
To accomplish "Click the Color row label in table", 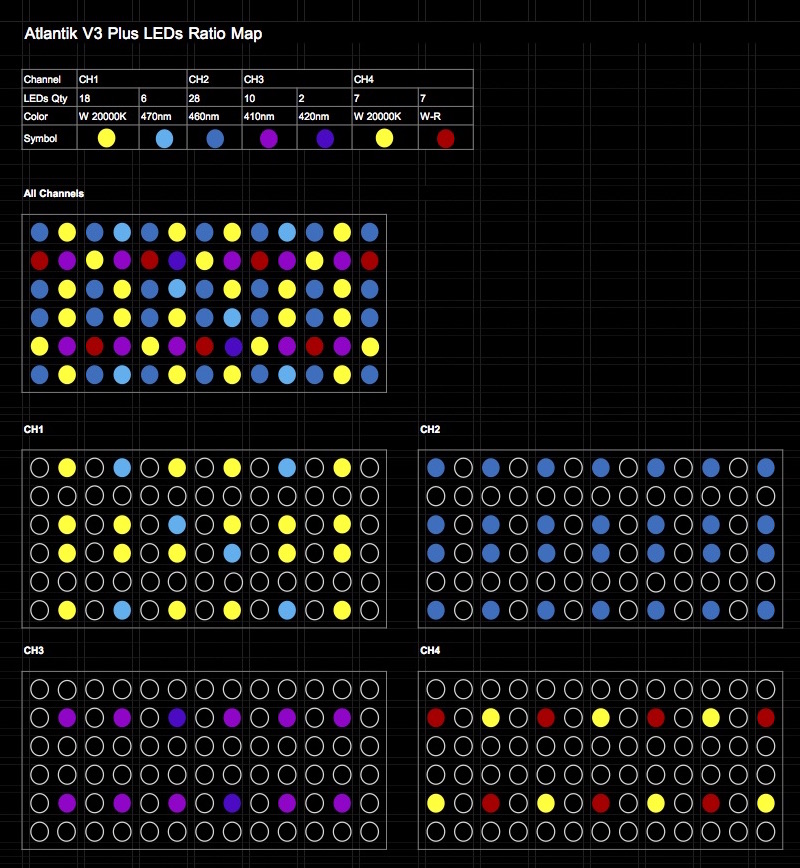I will (x=35, y=116).
